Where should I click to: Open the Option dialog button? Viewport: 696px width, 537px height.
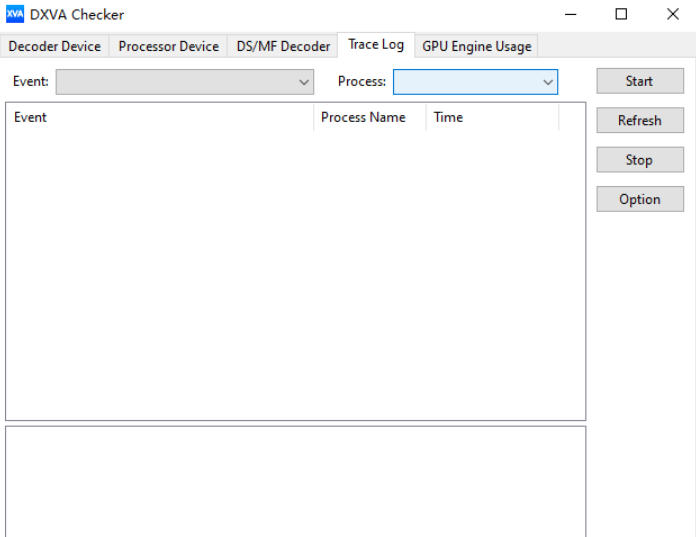639,199
